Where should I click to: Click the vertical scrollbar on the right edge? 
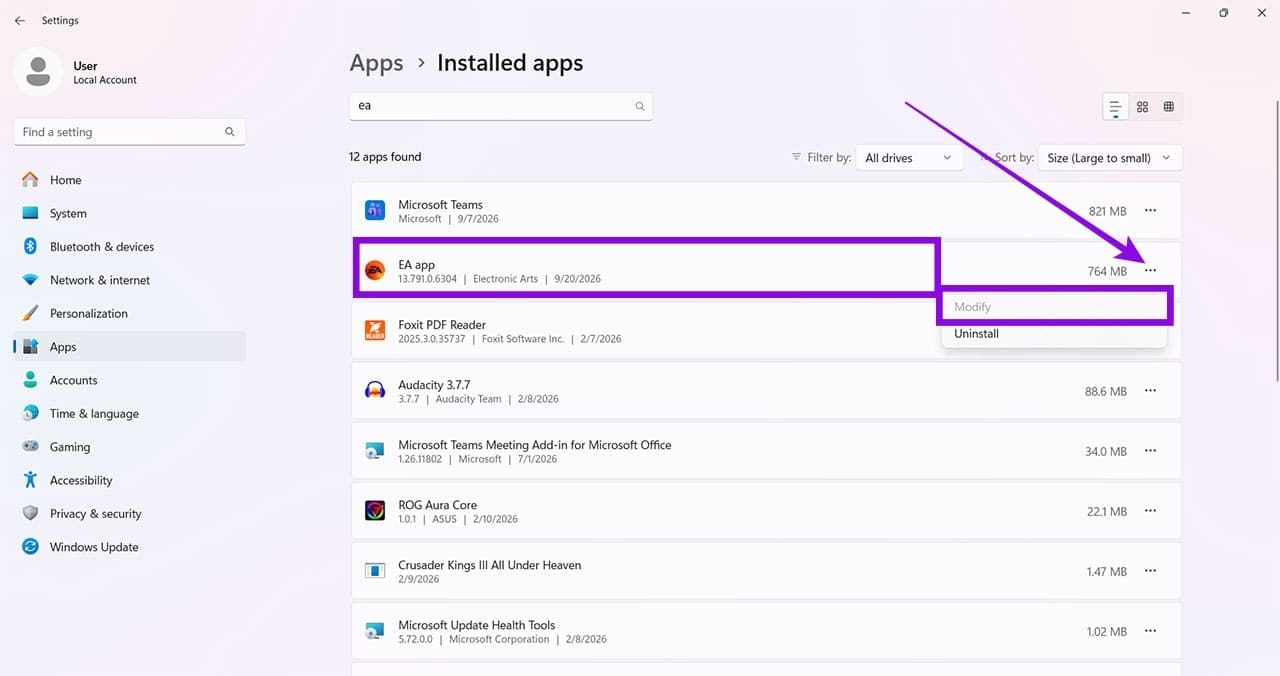pyautogui.click(x=1276, y=240)
